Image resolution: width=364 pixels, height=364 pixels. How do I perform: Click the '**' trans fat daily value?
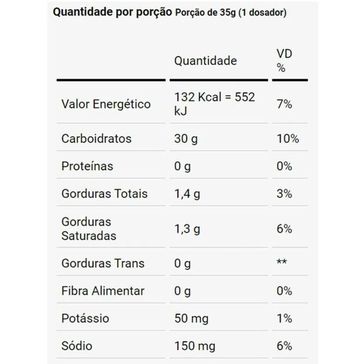point(282,262)
